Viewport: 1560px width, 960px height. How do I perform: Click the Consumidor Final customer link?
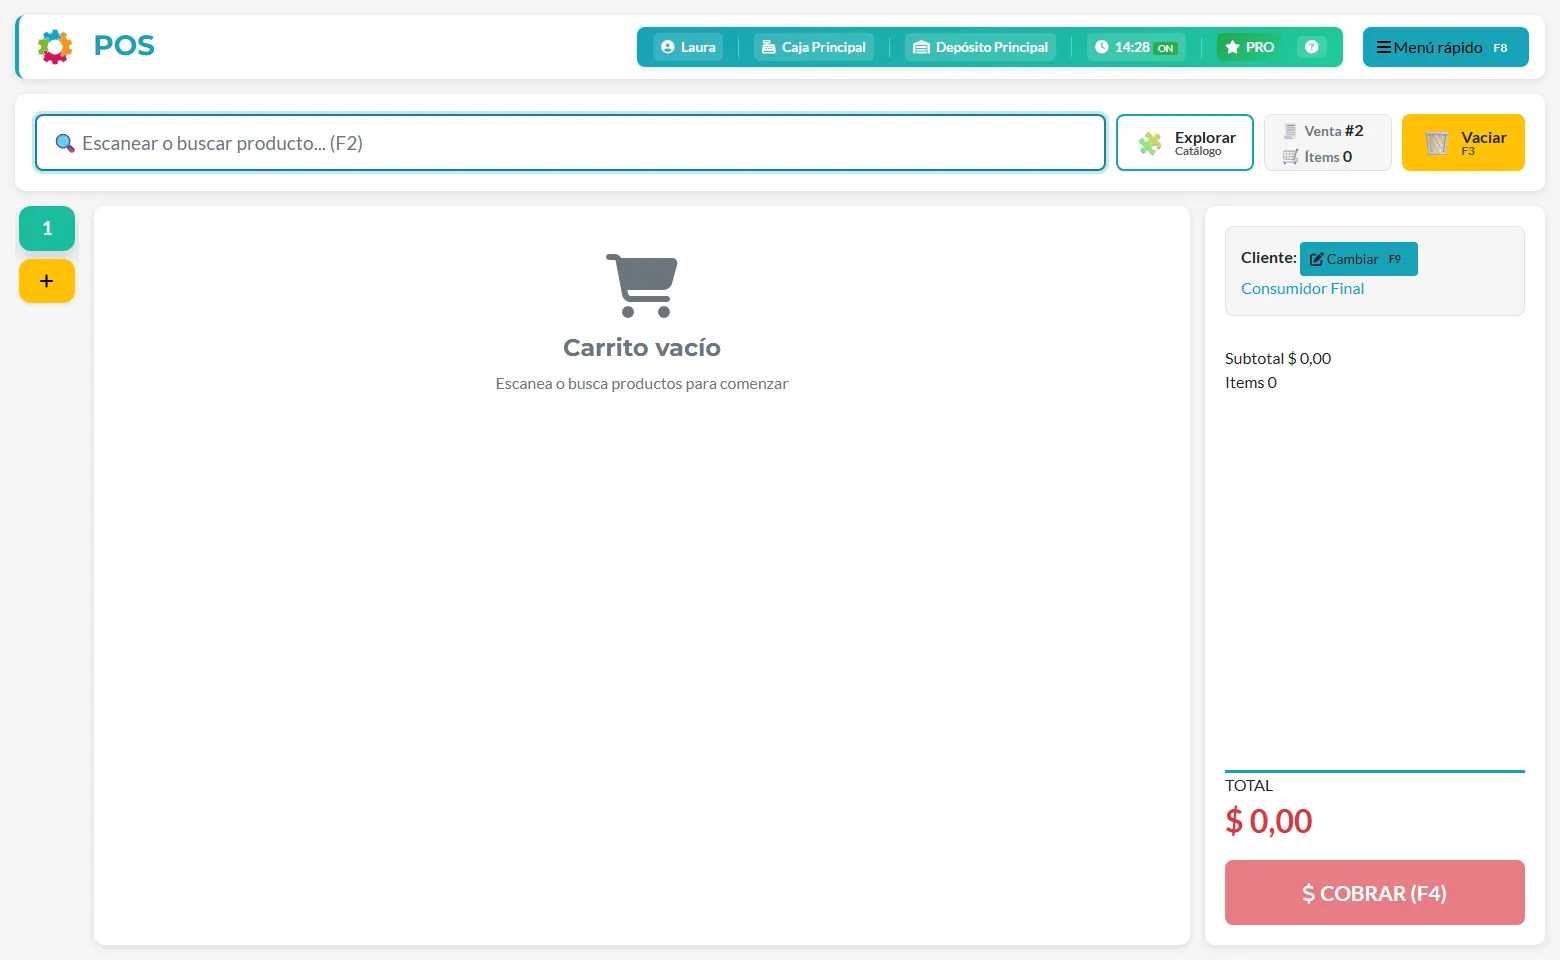pyautogui.click(x=1302, y=288)
